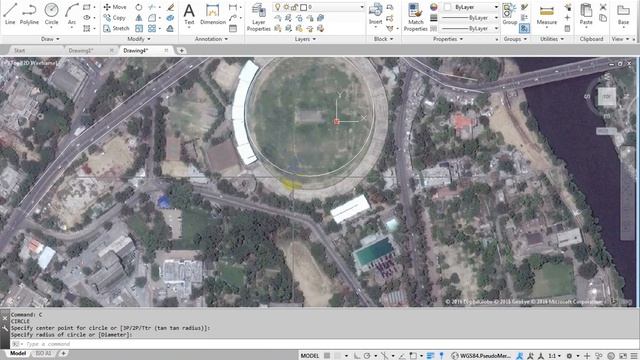Switch to the ISO A1 layout tab
The height and width of the screenshot is (360, 640).
click(43, 353)
